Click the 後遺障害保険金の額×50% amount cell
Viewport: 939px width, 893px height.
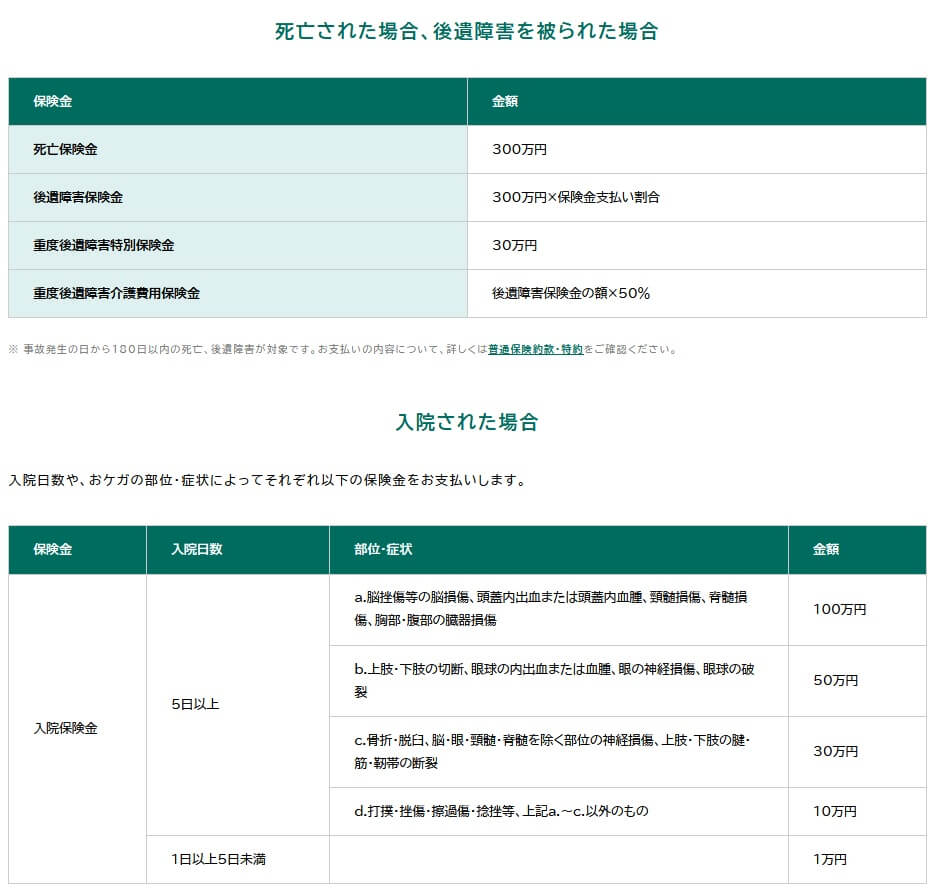[x=570, y=293]
